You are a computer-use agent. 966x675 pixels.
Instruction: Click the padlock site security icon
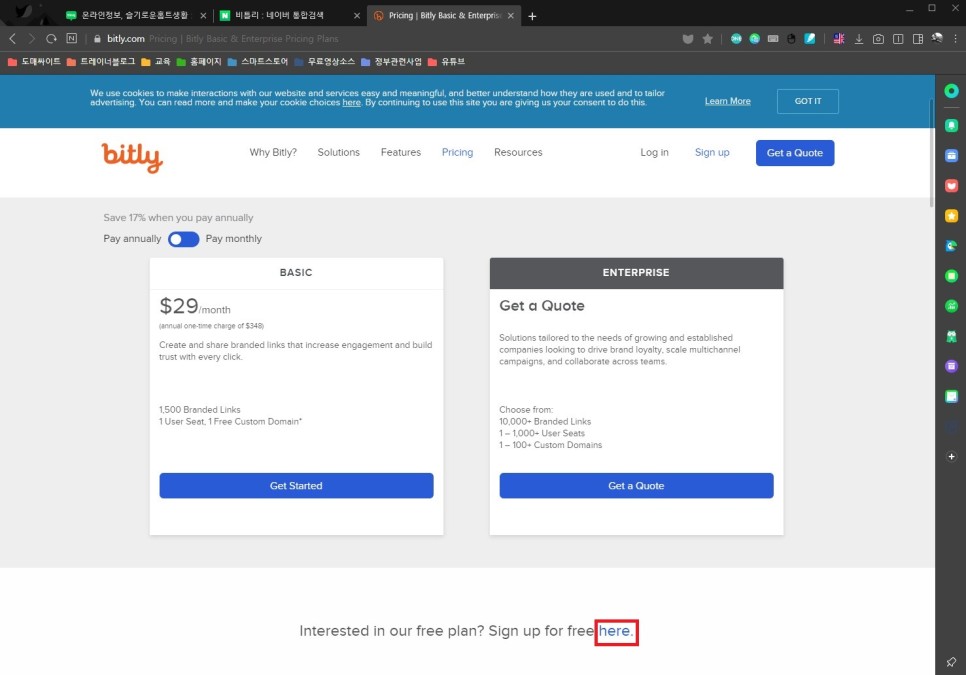97,39
